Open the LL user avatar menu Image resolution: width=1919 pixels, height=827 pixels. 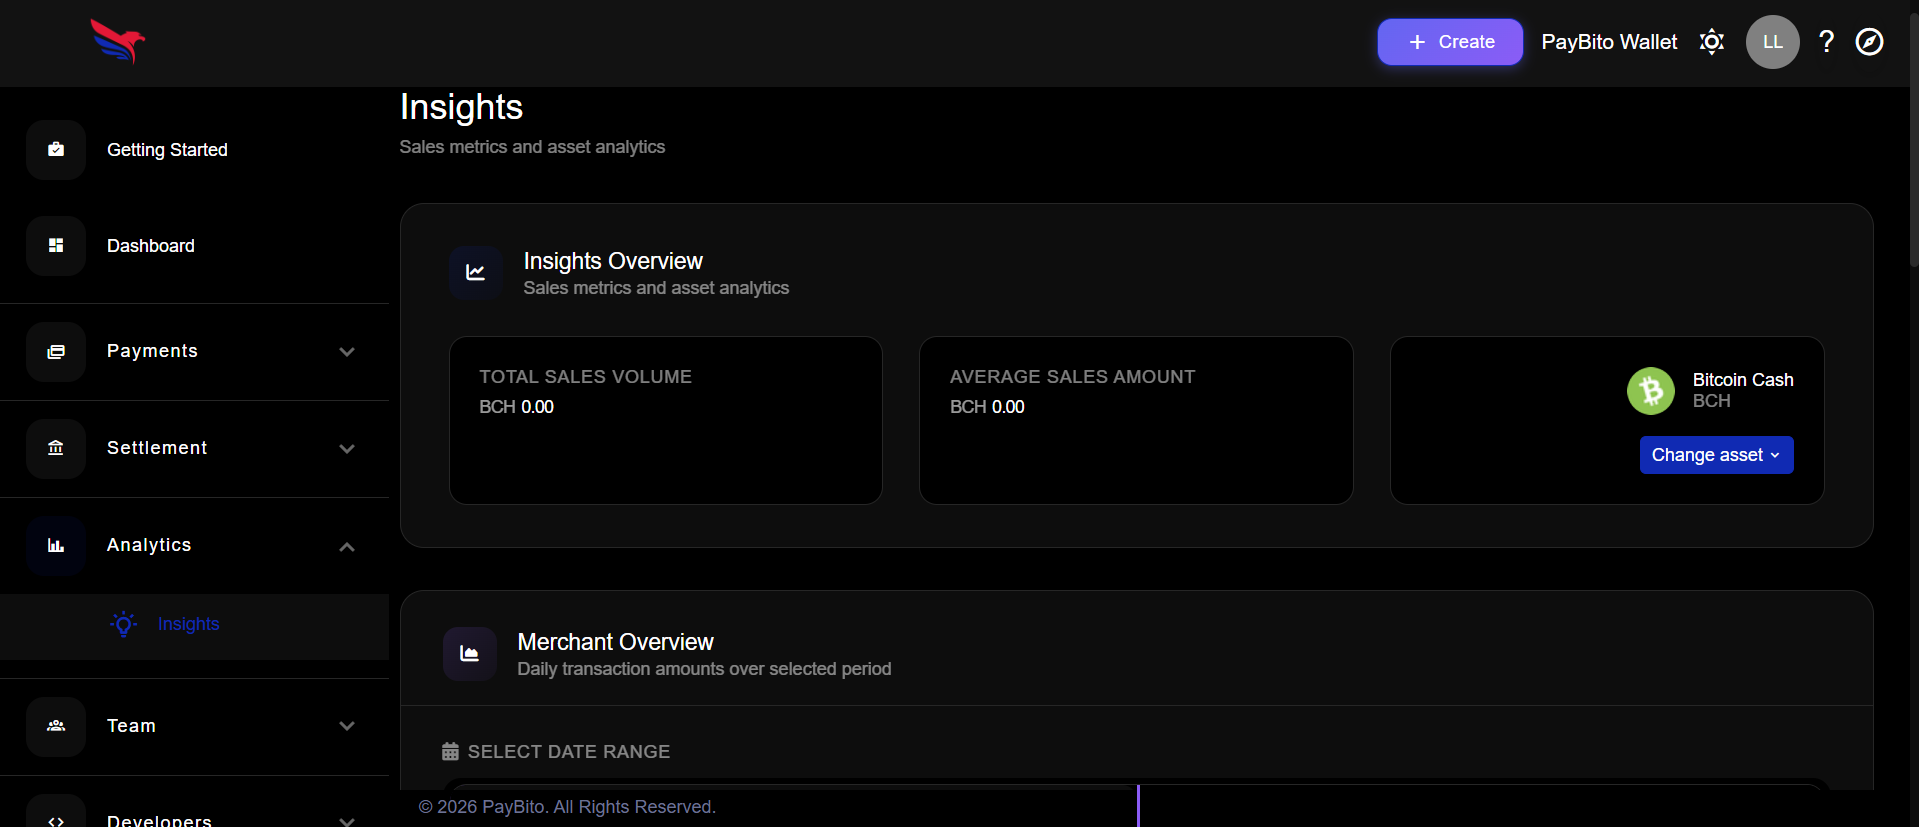tap(1772, 42)
